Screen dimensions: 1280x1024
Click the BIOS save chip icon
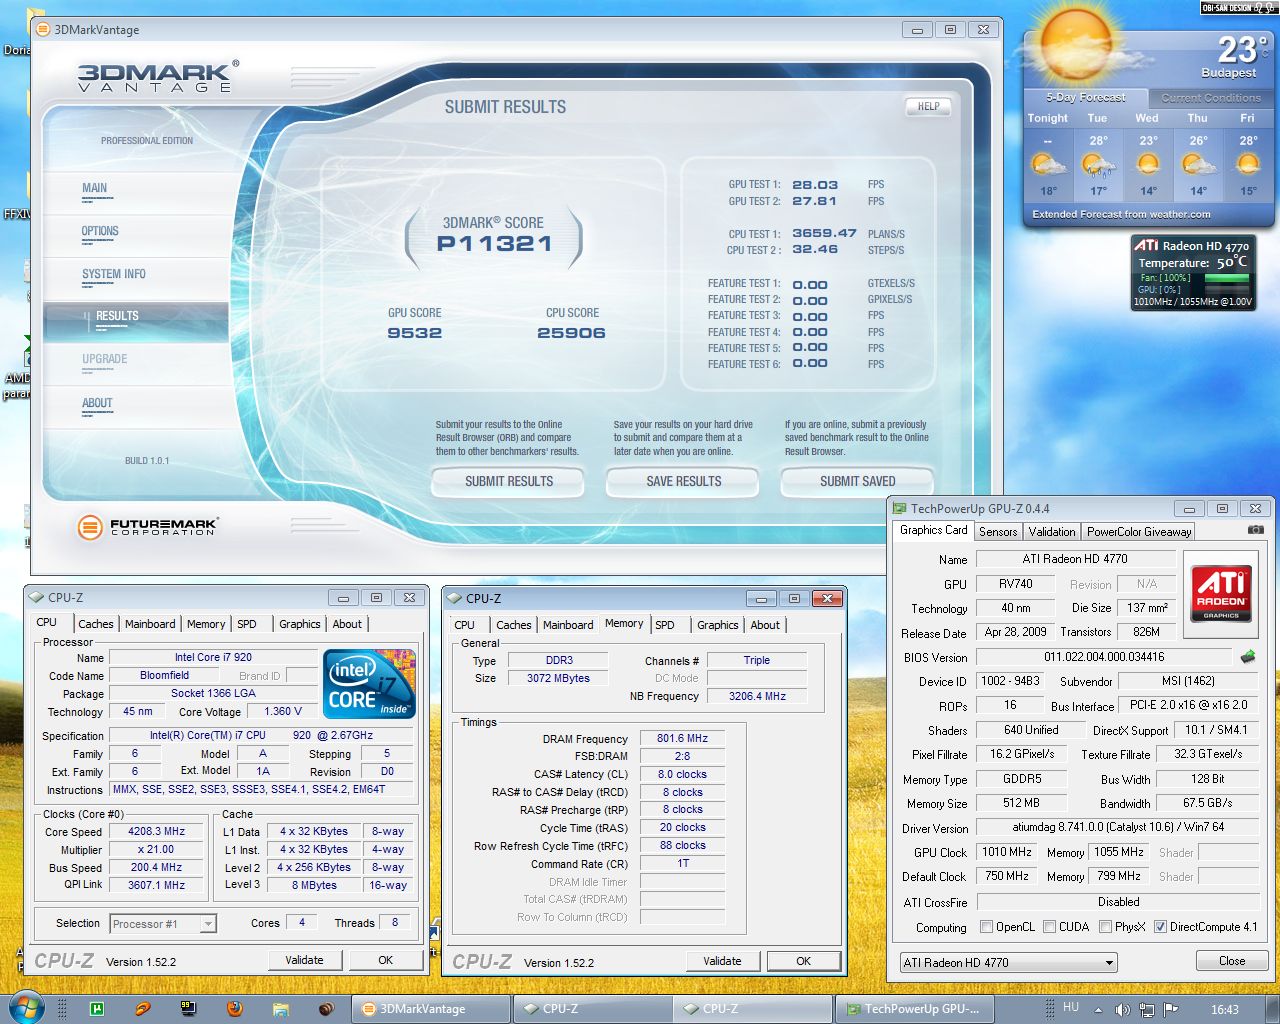pos(1247,657)
